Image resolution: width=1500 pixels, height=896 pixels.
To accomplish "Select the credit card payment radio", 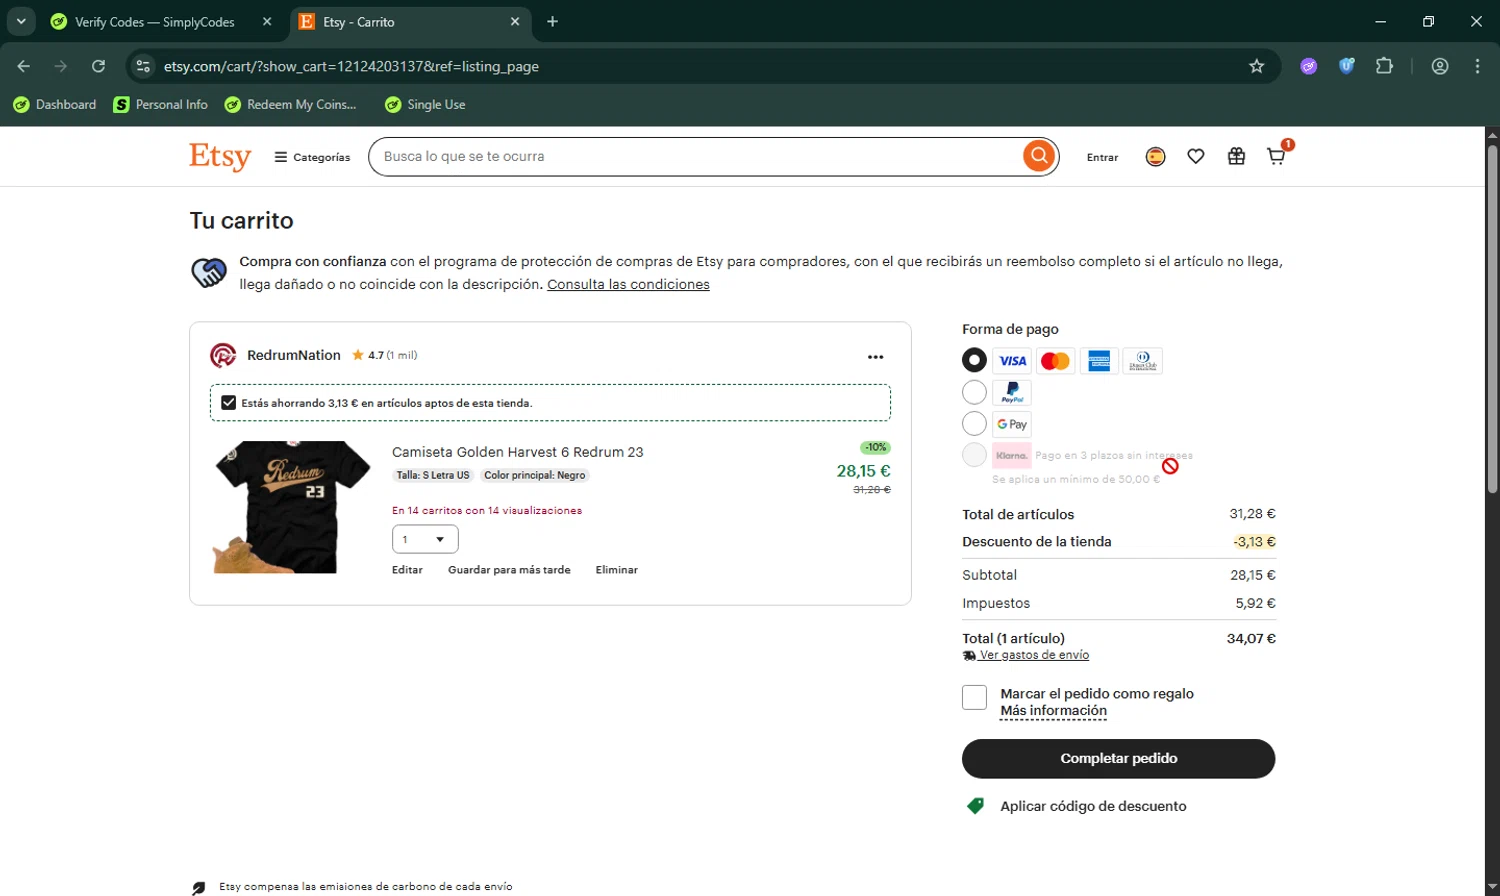I will 974,360.
